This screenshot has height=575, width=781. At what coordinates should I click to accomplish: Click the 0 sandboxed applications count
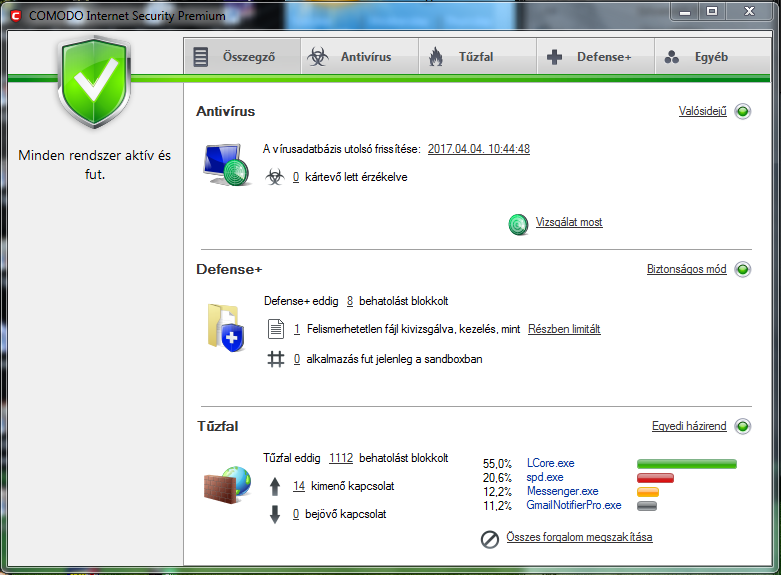(297, 359)
